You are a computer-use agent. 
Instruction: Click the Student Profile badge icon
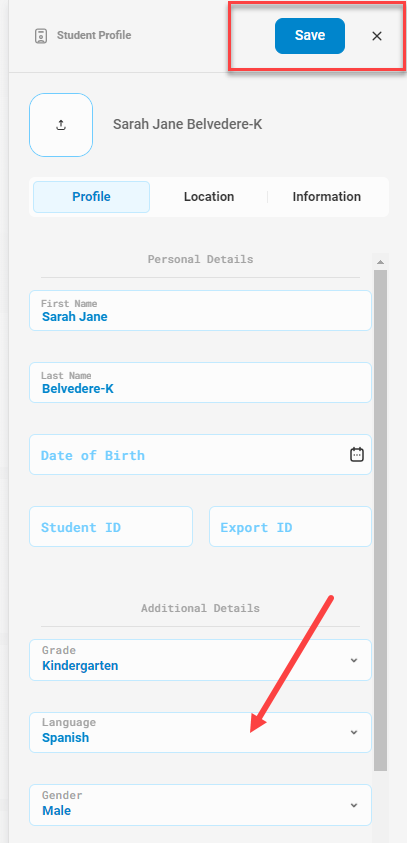[40, 36]
